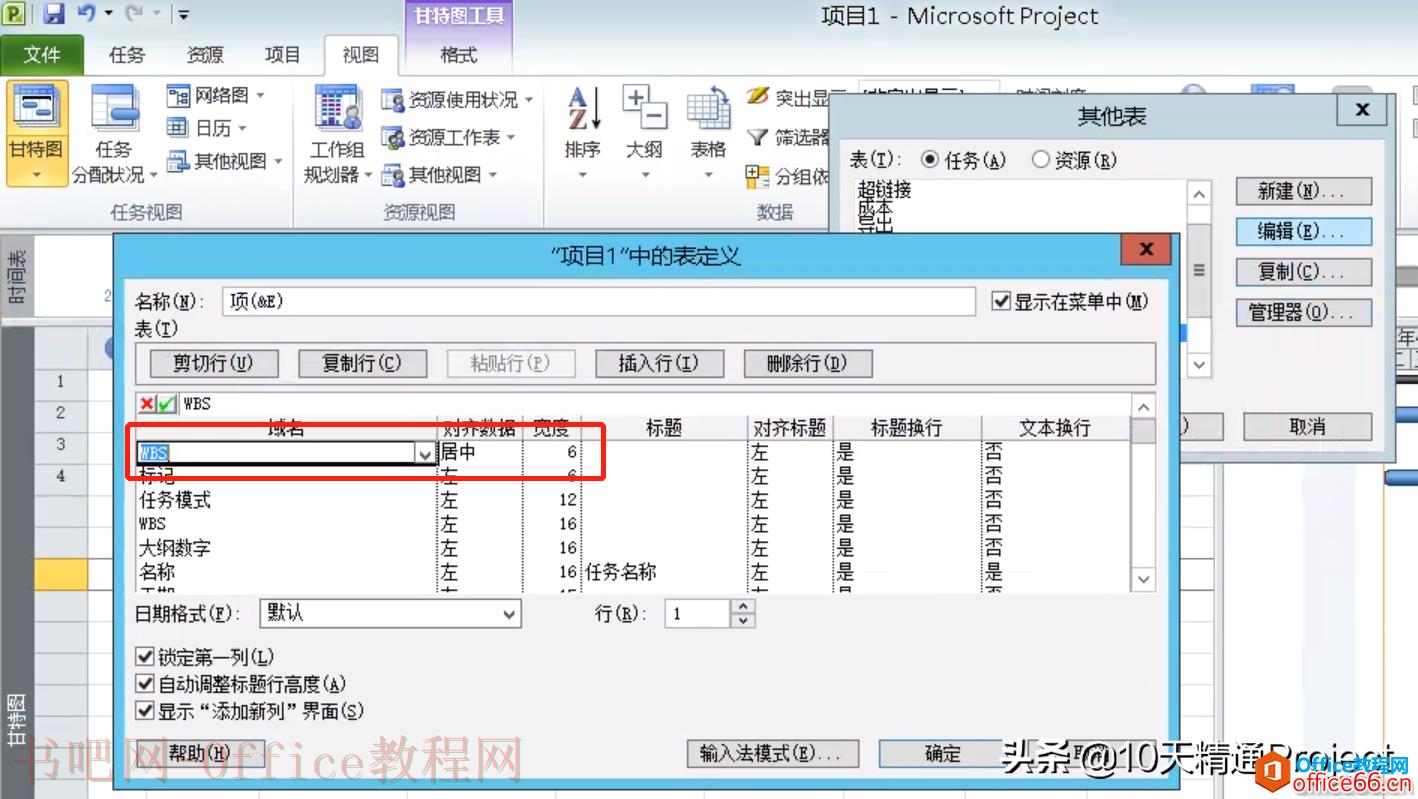Screen dimensions: 1418x799
Task: Click the Undo arrow icon
Action: click(87, 14)
